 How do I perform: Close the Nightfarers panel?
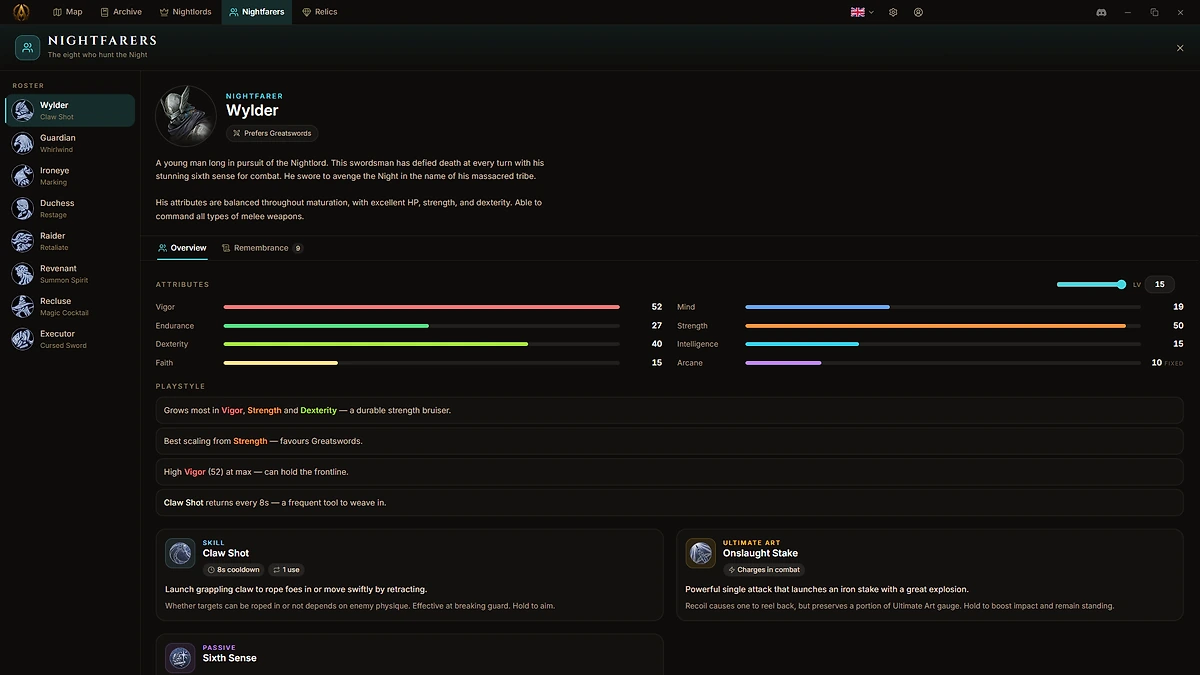[x=1180, y=48]
